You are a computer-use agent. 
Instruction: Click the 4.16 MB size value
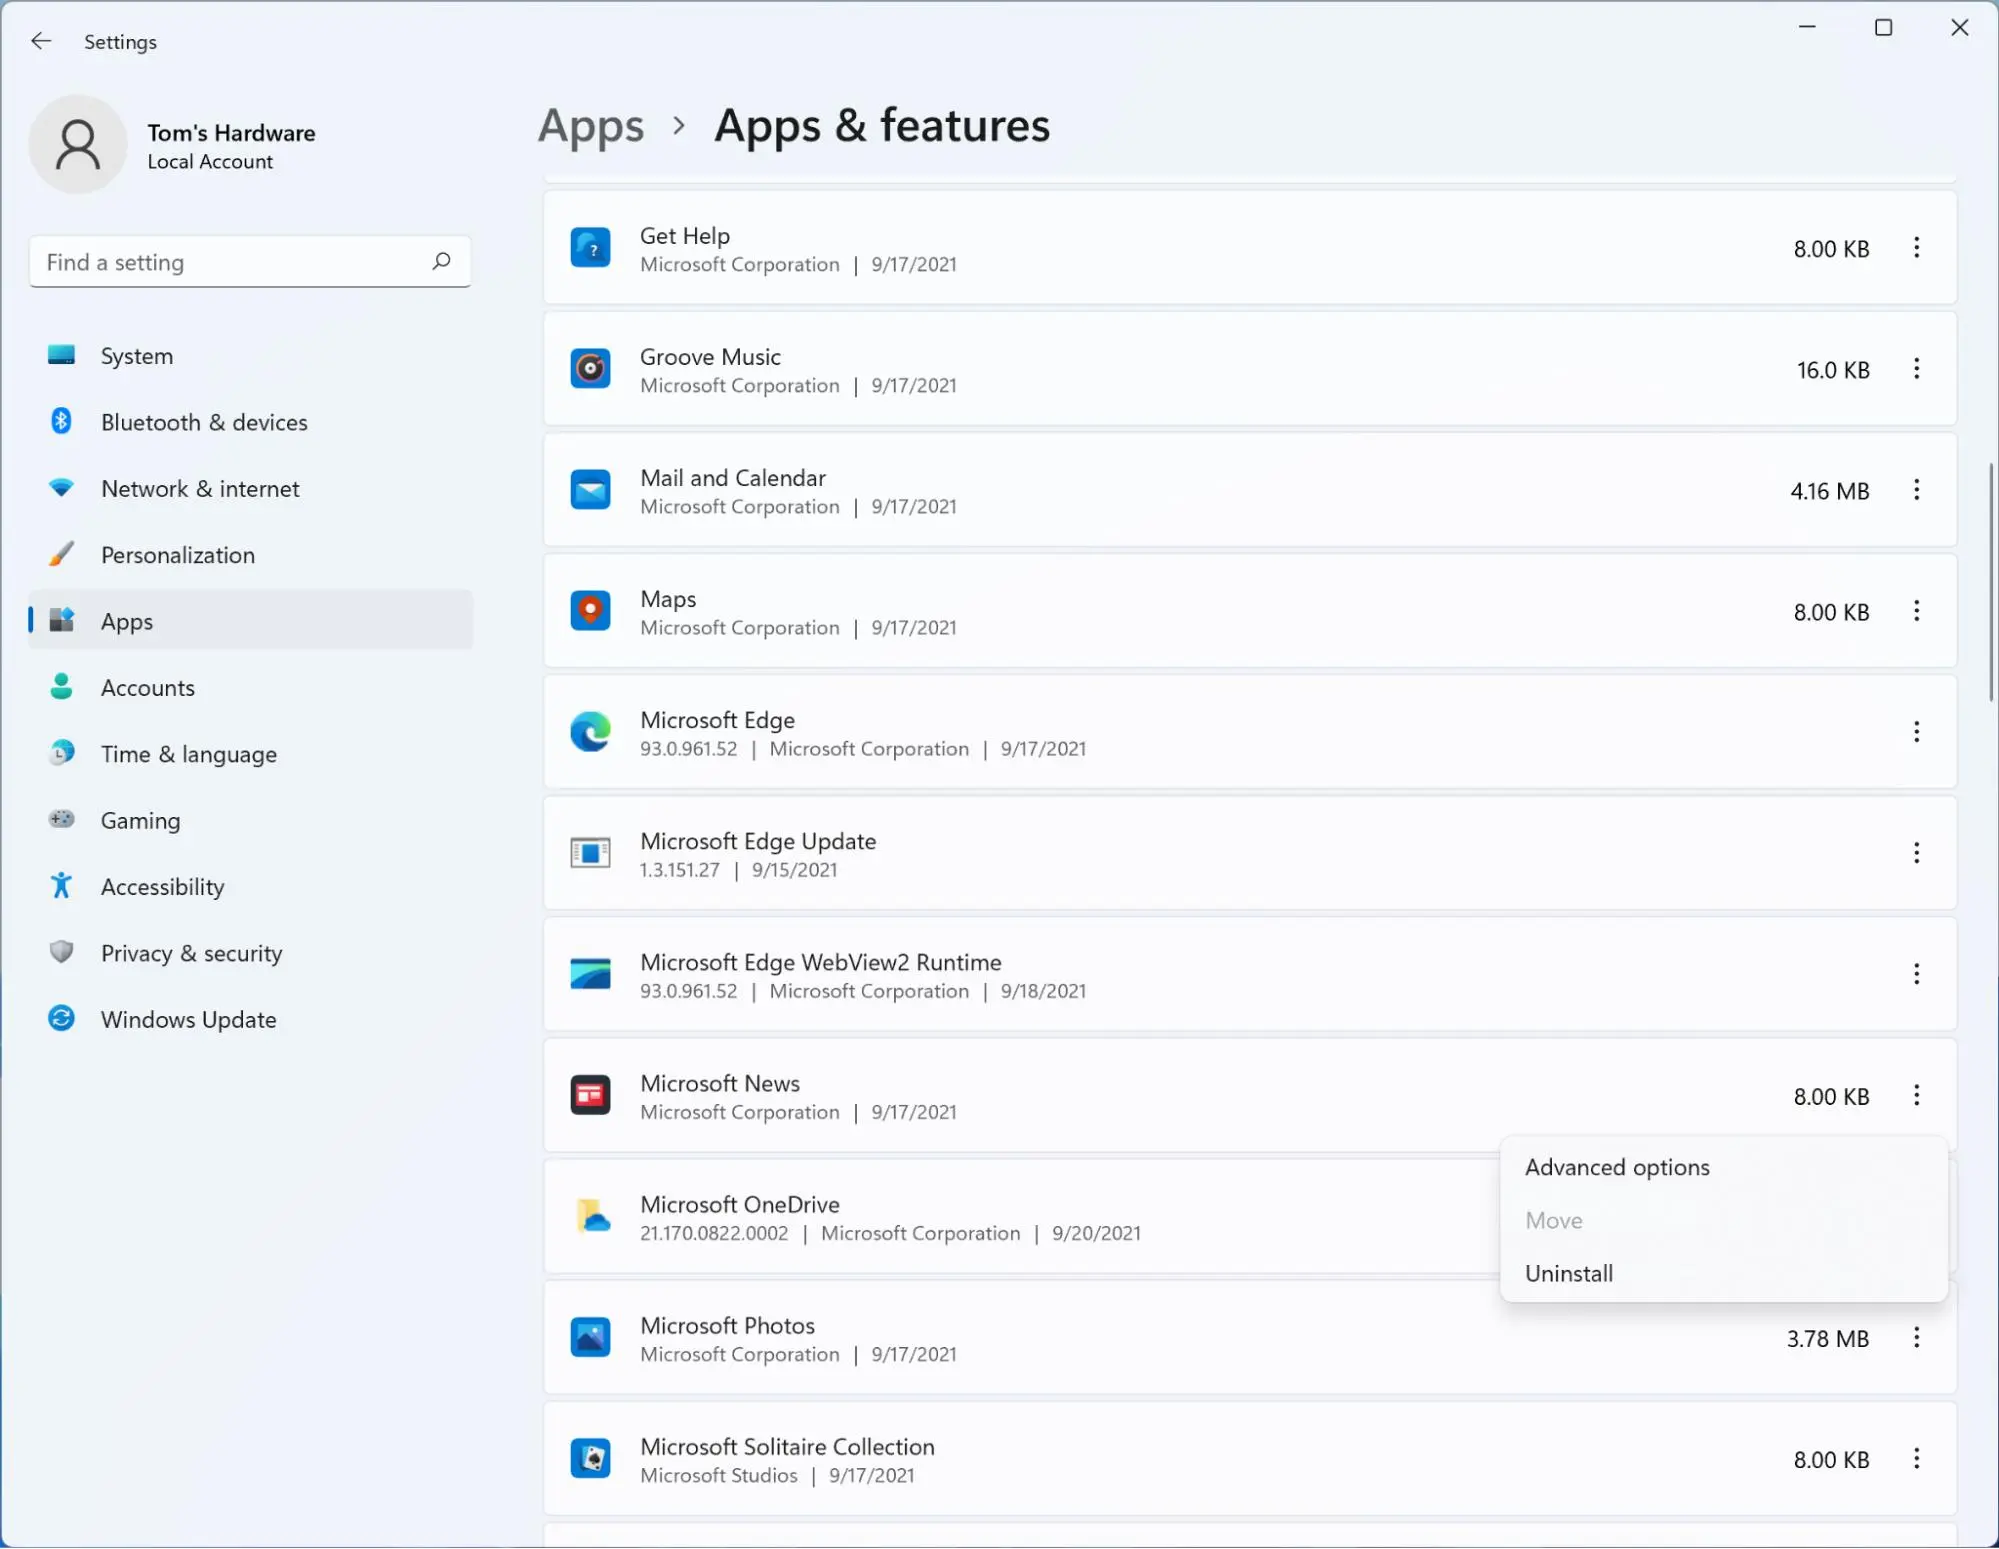click(x=1829, y=491)
